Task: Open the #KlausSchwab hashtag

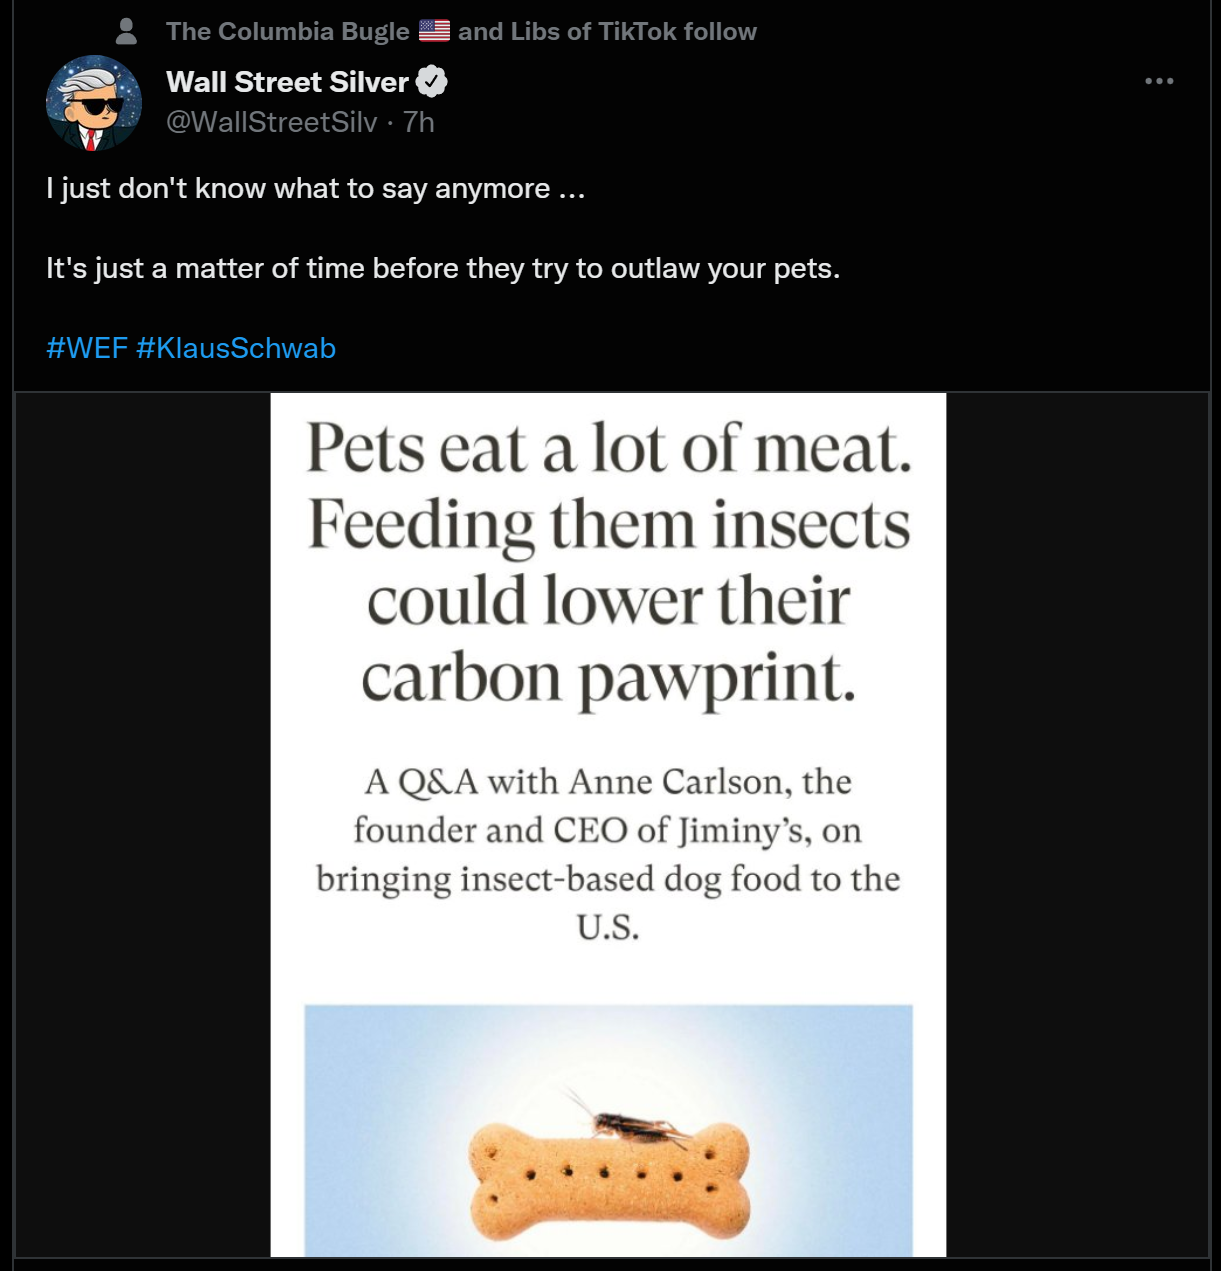Action: pyautogui.click(x=235, y=348)
